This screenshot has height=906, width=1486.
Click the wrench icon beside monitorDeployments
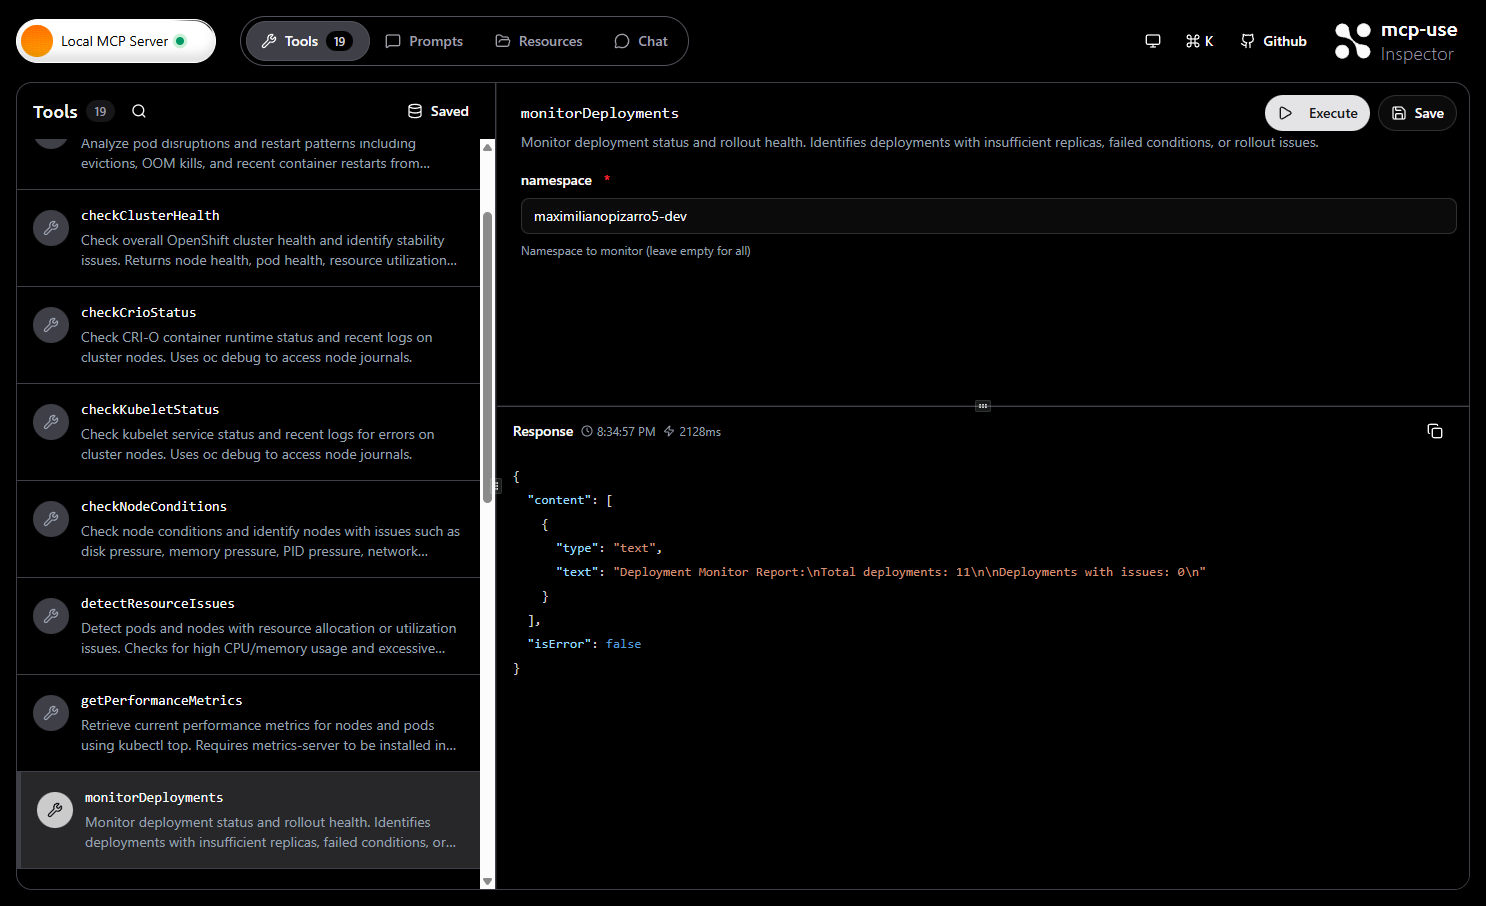pos(54,809)
